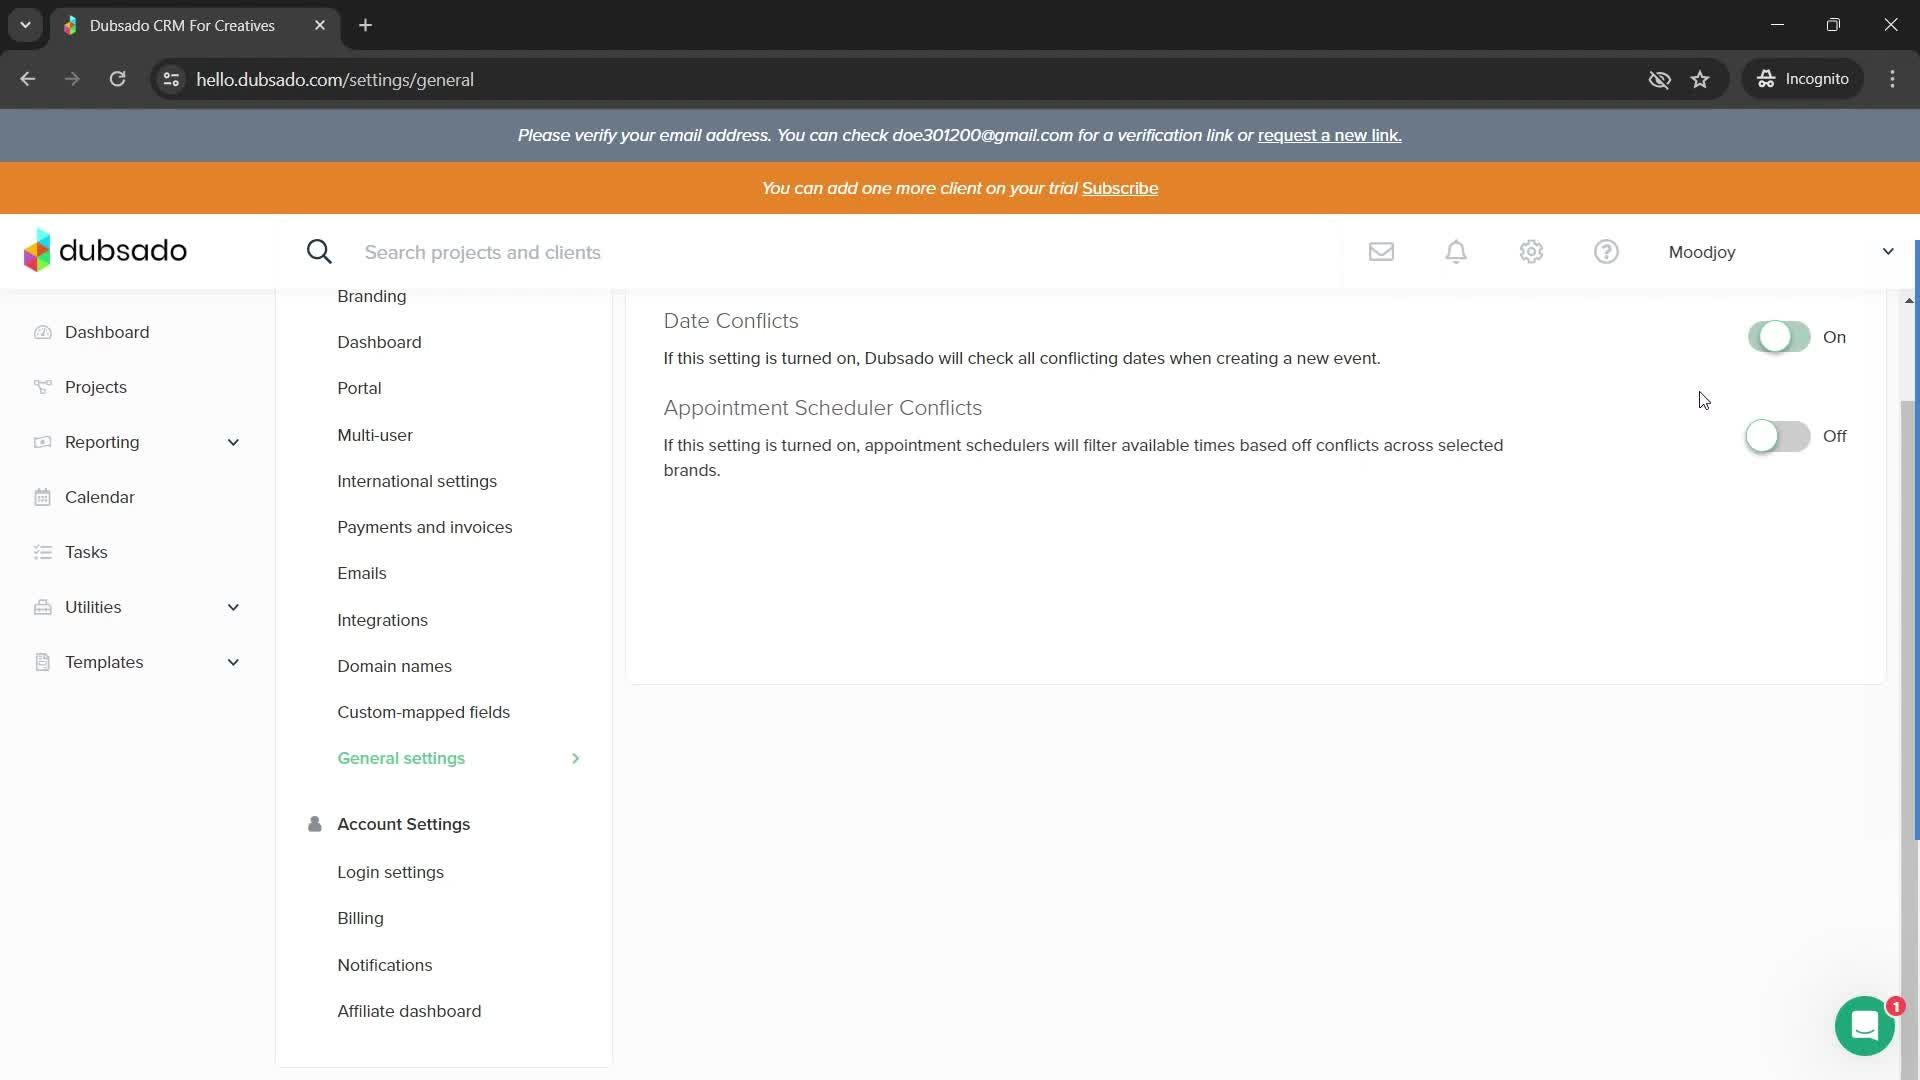Open the Chrome three-dot menu
This screenshot has height=1080, width=1920.
click(1892, 79)
